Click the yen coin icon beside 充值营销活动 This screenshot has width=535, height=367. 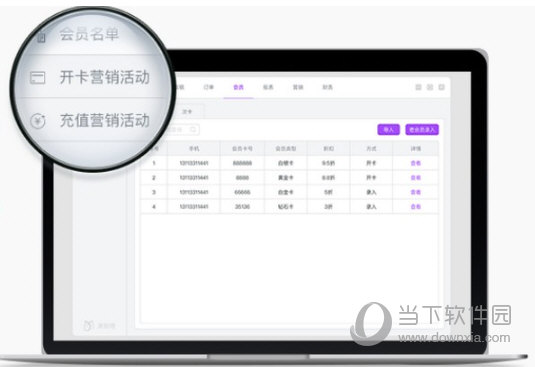tap(38, 121)
